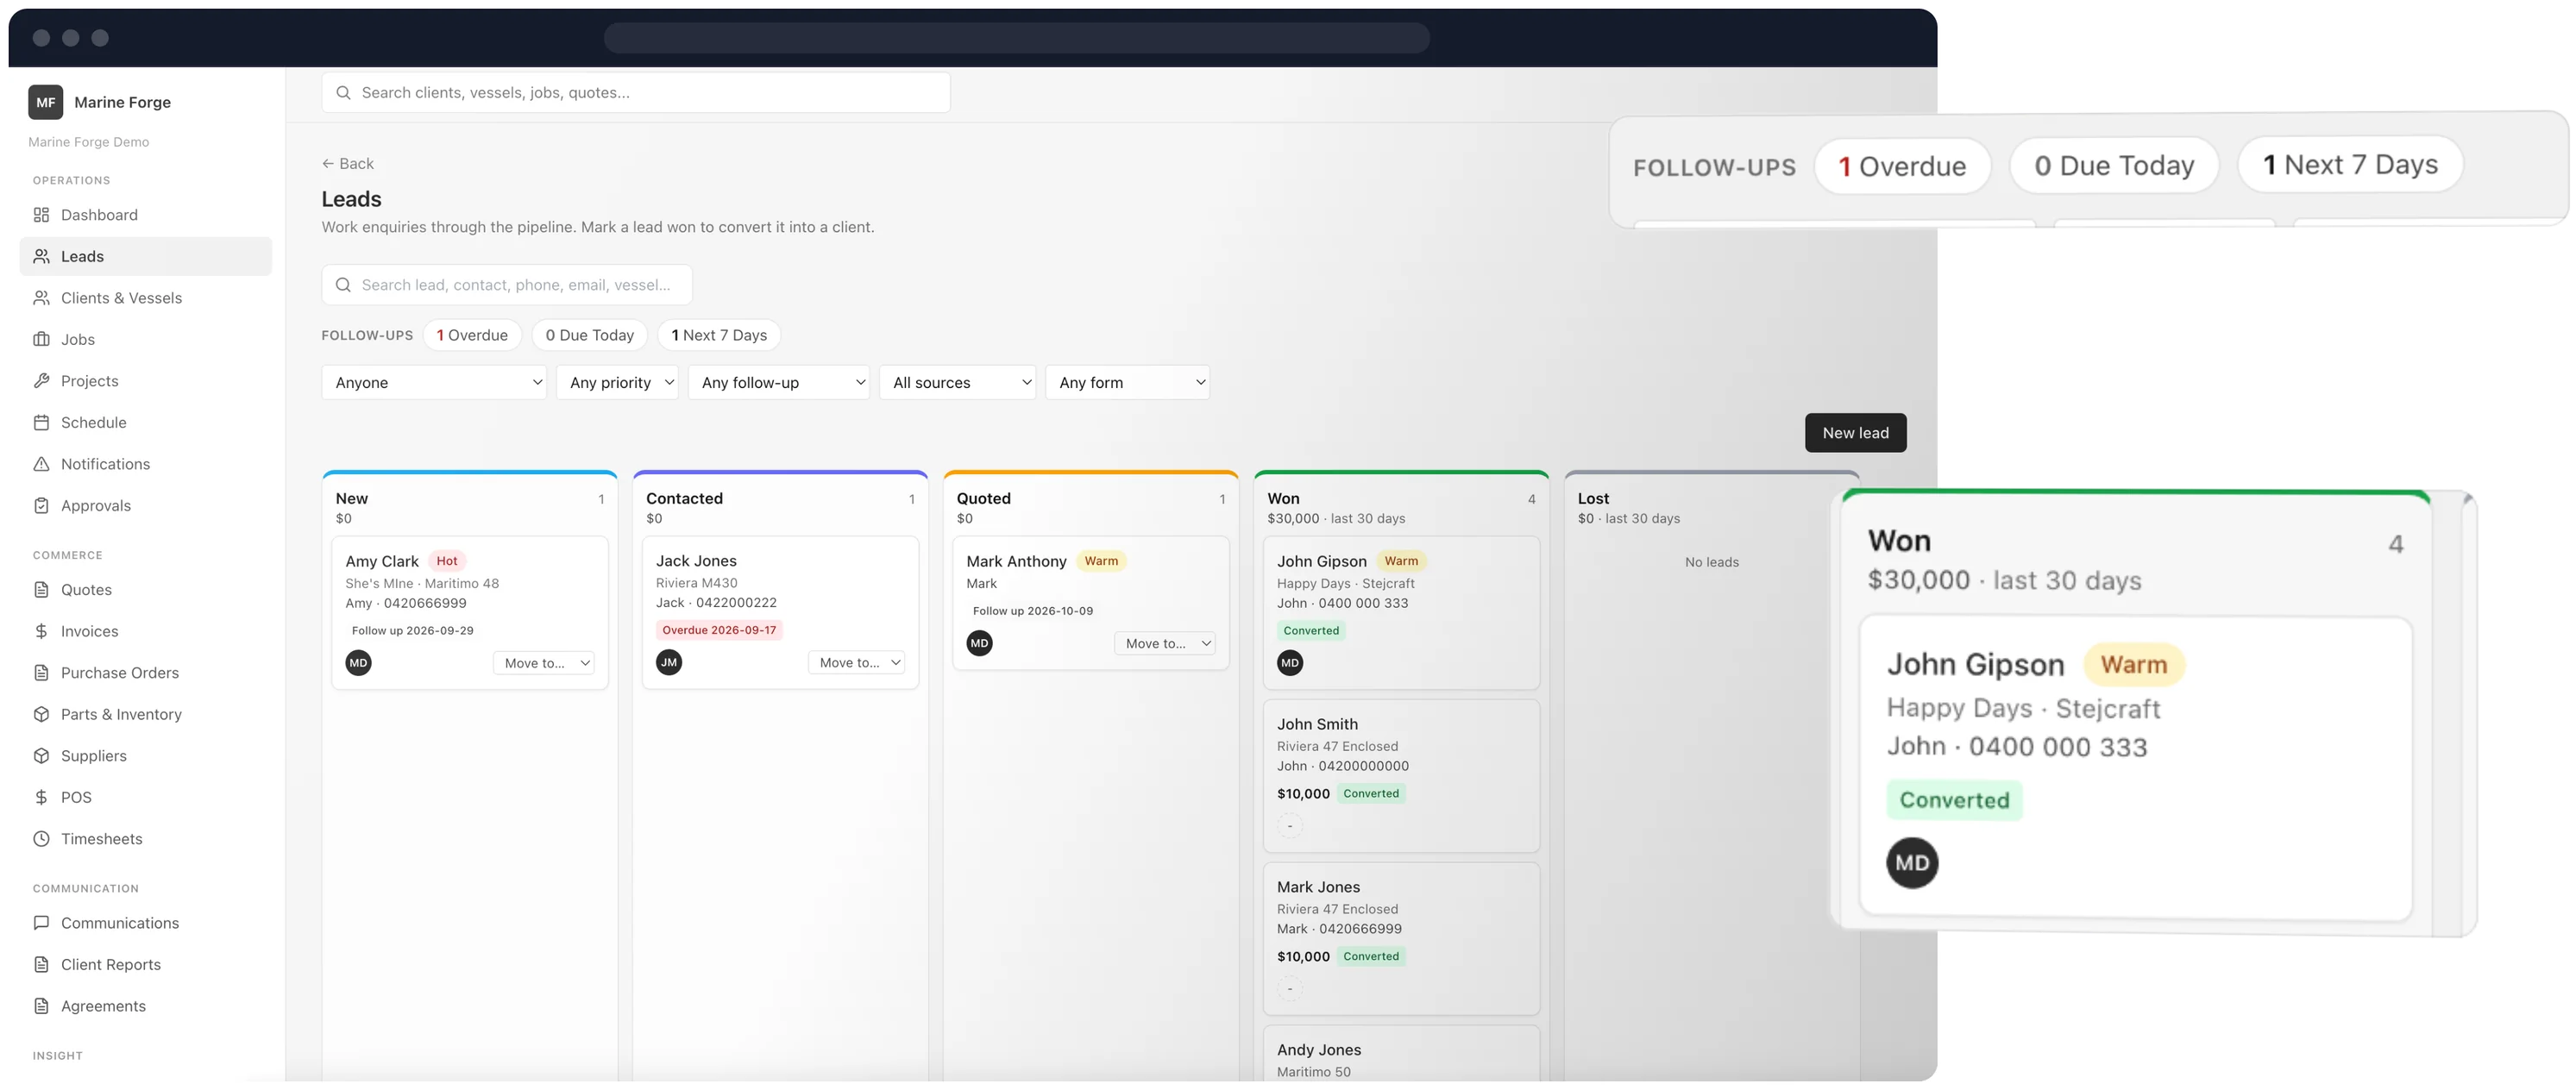
Task: Open Move to dropdown on Jack Jones card
Action: tap(856, 662)
